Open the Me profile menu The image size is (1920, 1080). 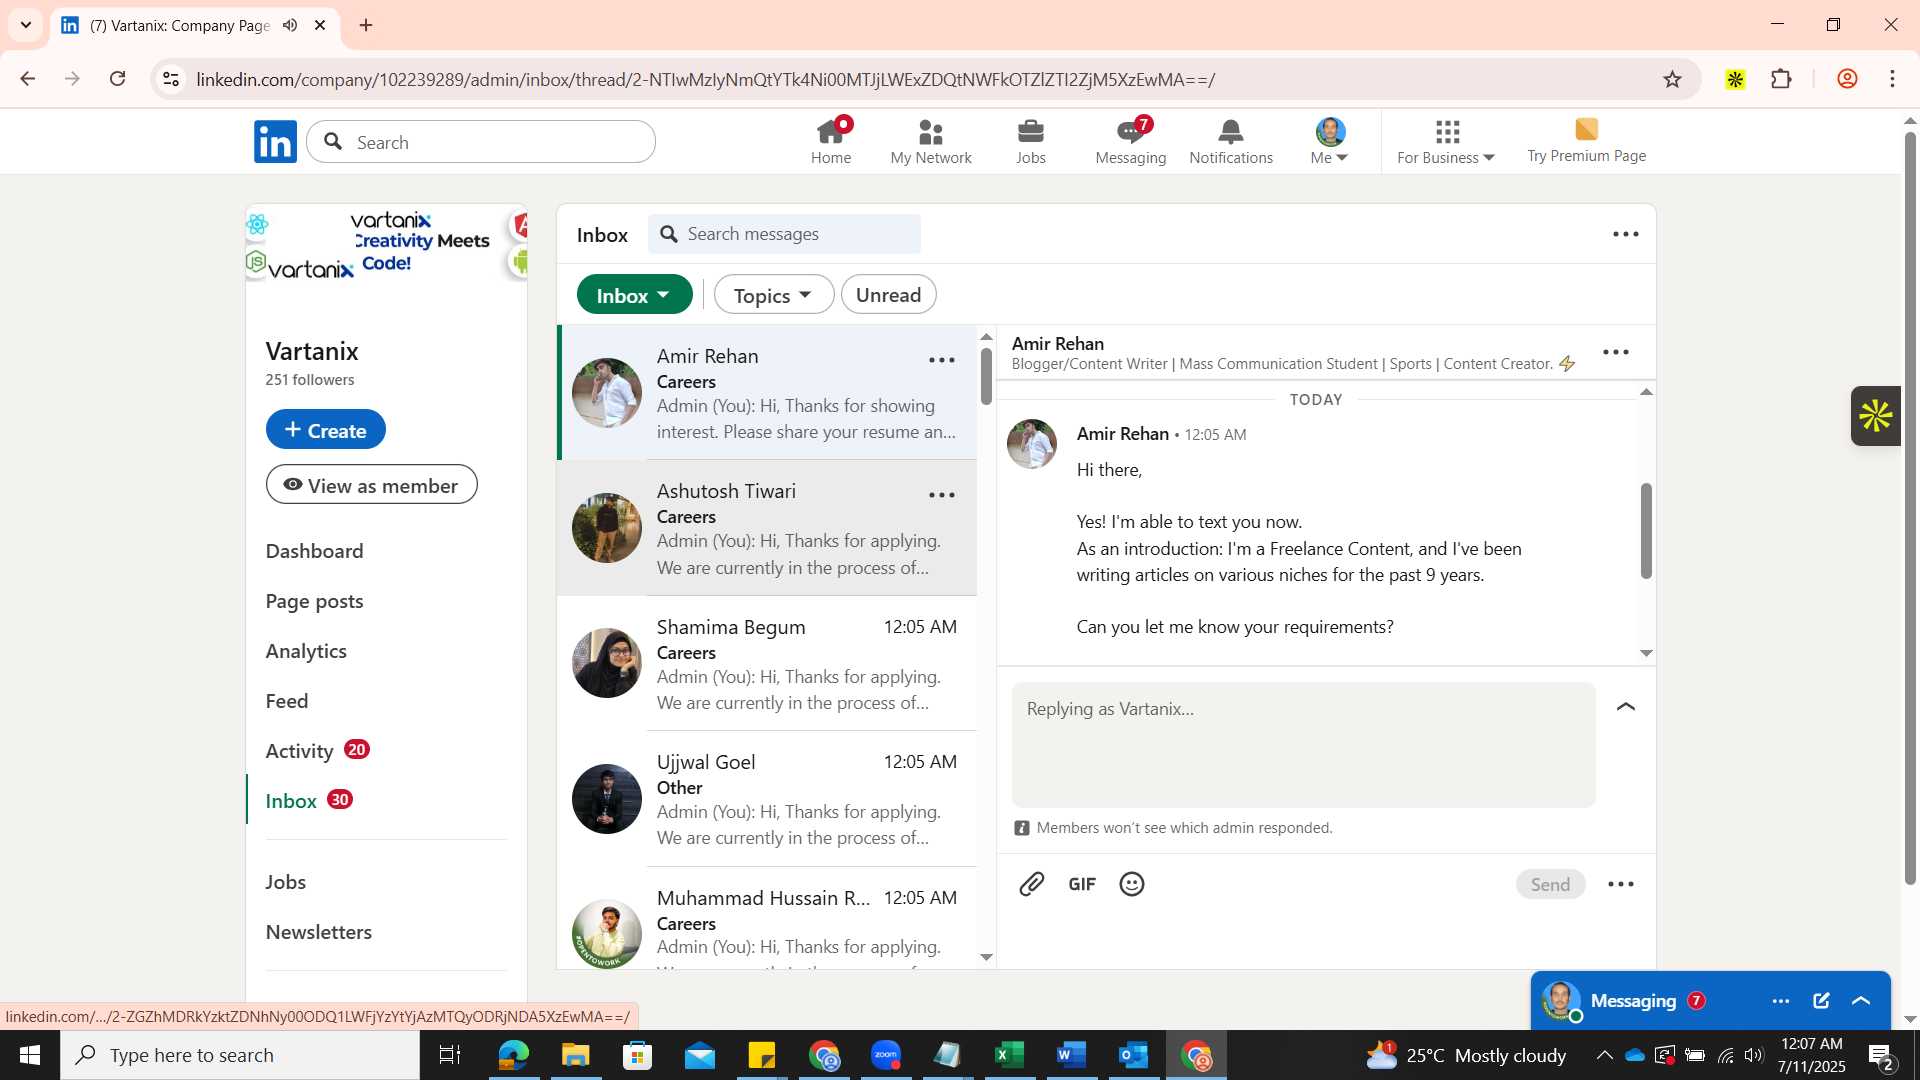tap(1330, 141)
